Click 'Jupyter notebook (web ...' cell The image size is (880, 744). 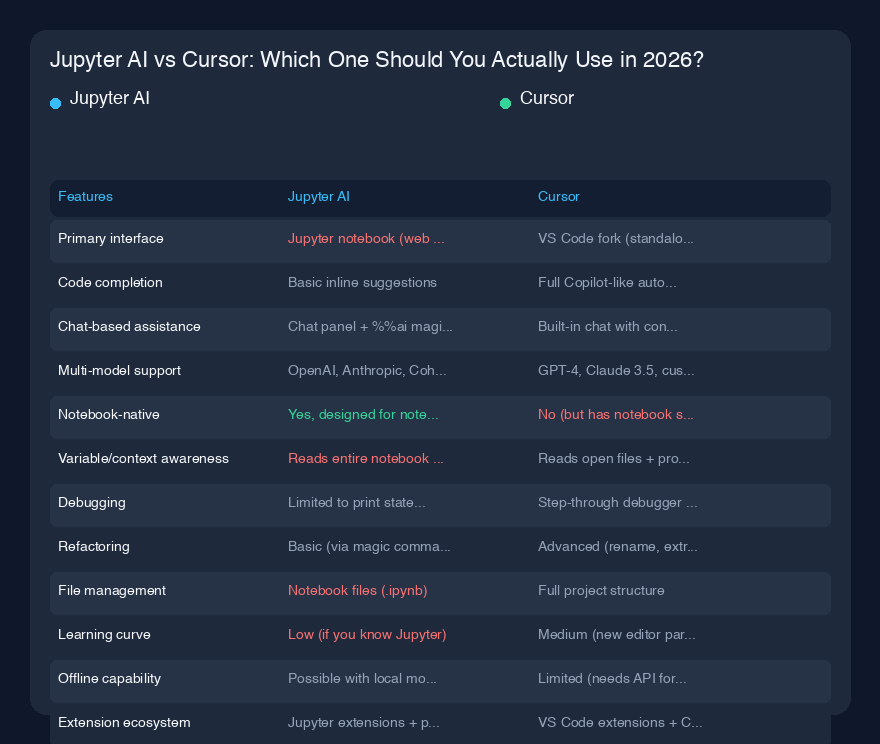366,238
